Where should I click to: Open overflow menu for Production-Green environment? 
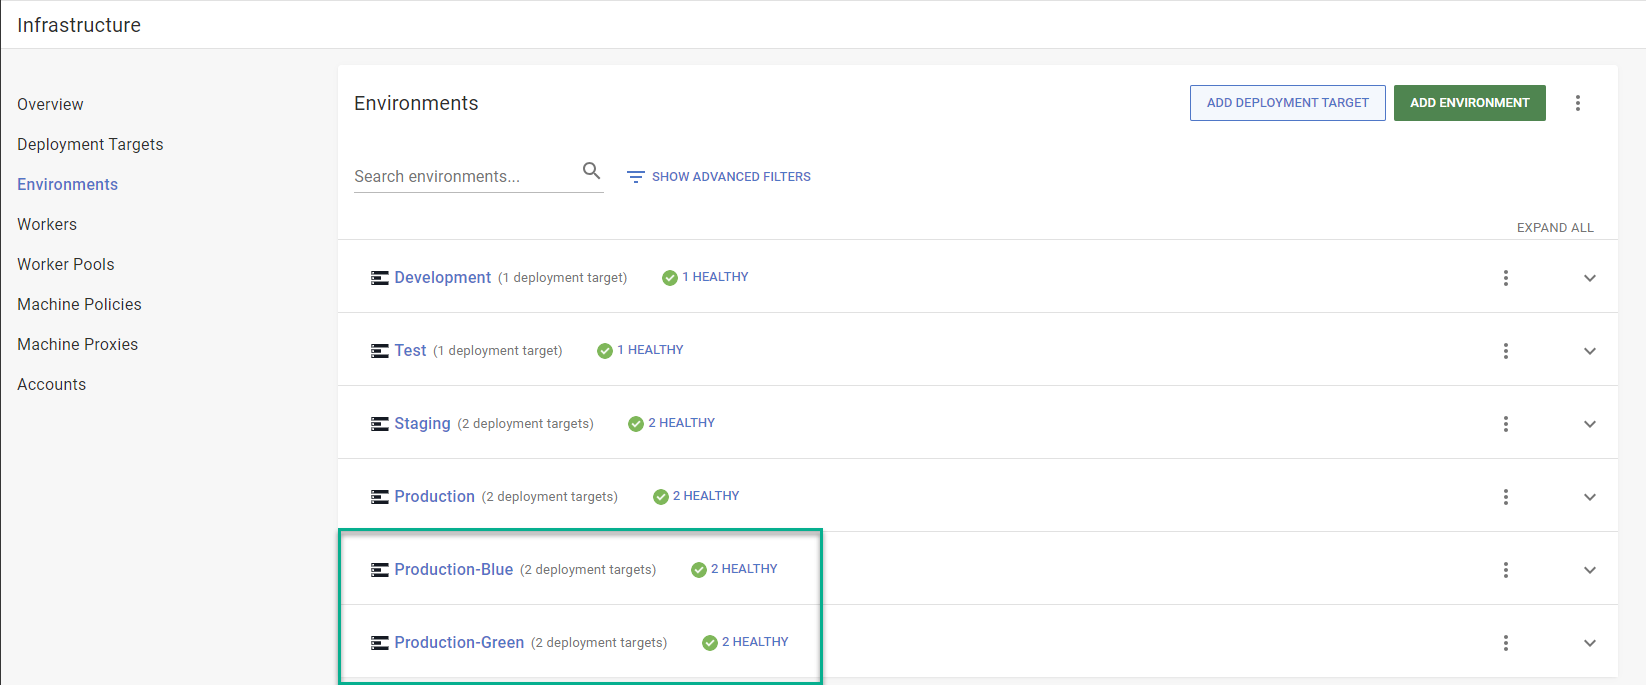(x=1506, y=643)
